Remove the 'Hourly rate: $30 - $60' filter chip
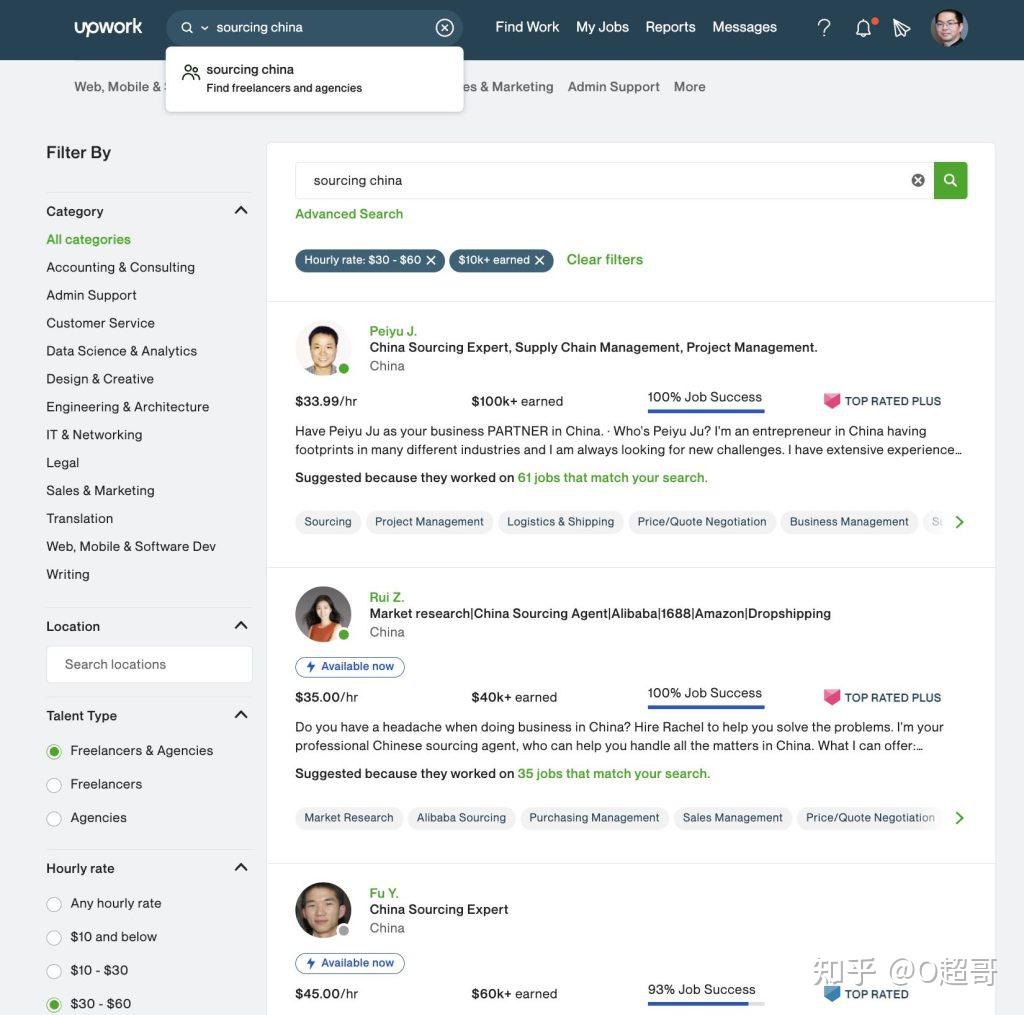The height and width of the screenshot is (1015, 1024). [431, 259]
